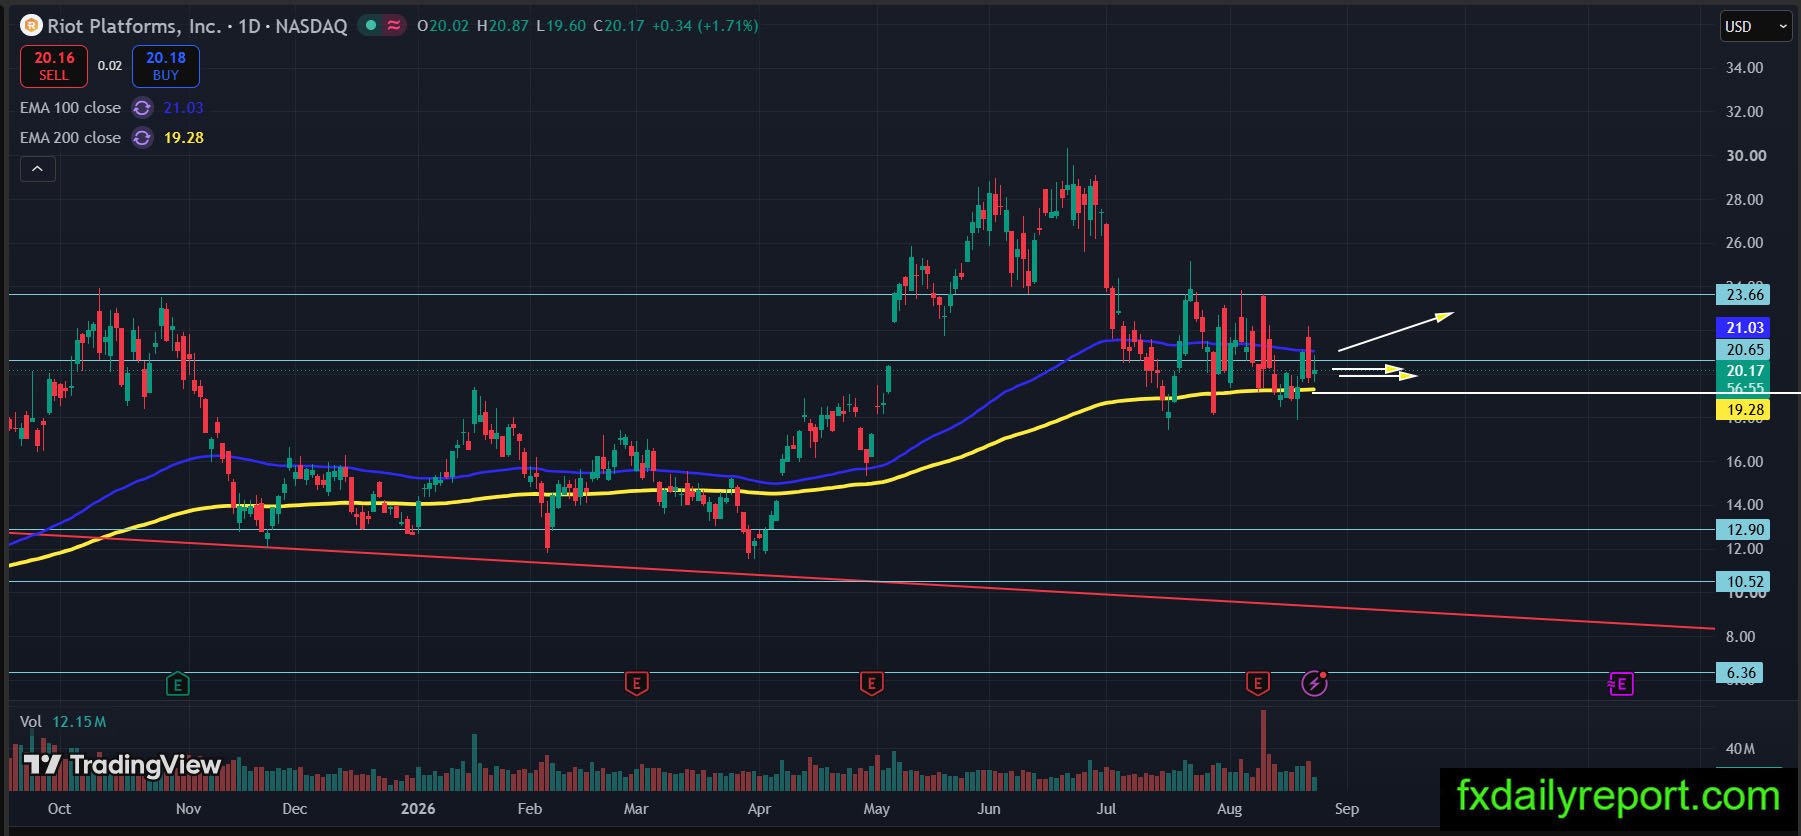Click the +0.34 (+1.71%) change value

[x=705, y=26]
